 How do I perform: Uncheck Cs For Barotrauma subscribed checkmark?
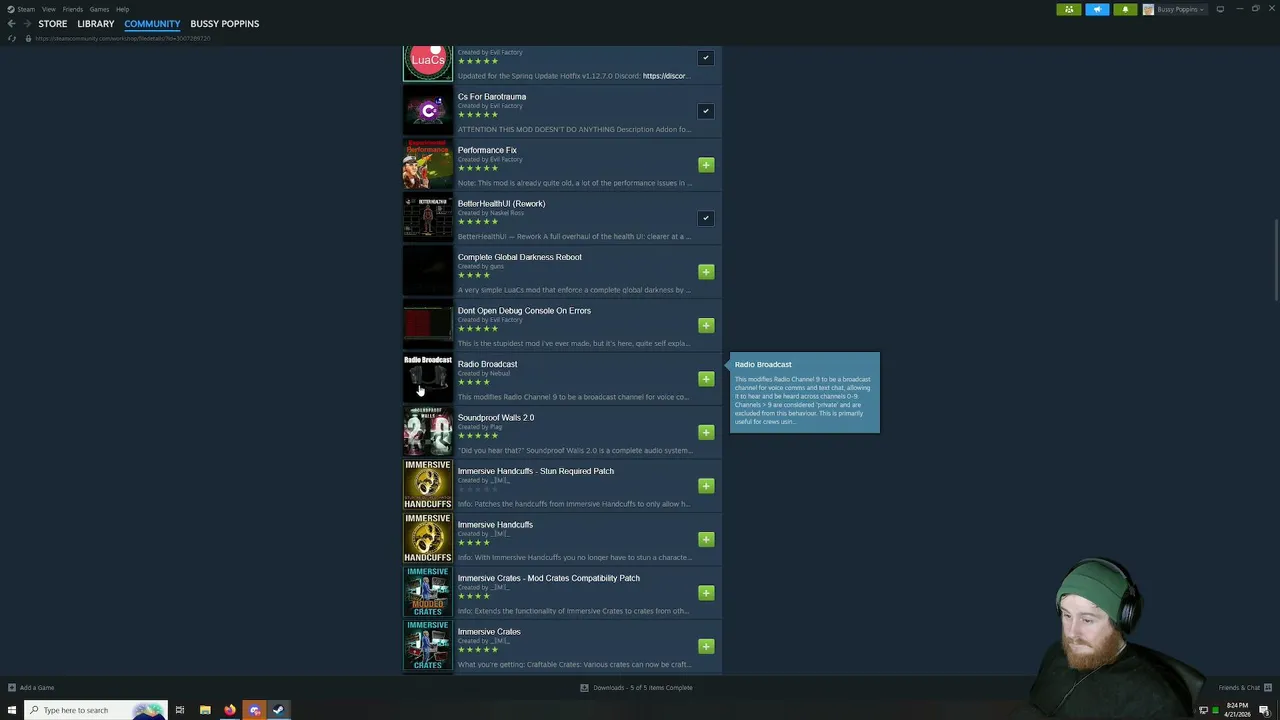click(x=706, y=111)
